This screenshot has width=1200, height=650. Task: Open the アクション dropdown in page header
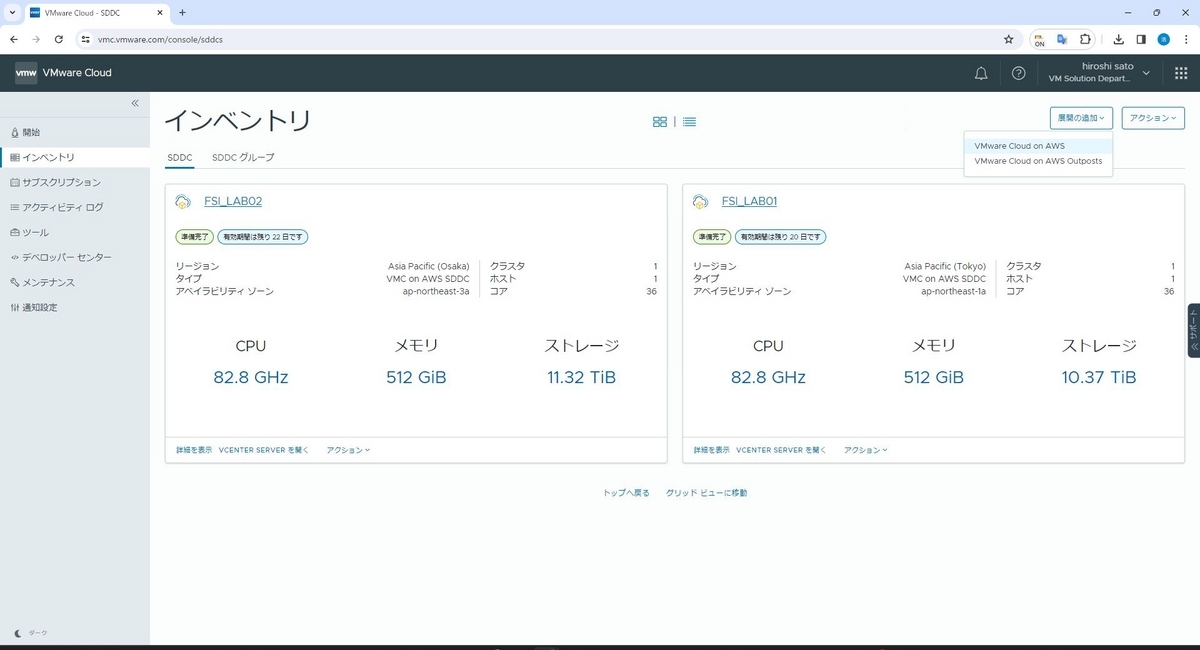(1153, 118)
